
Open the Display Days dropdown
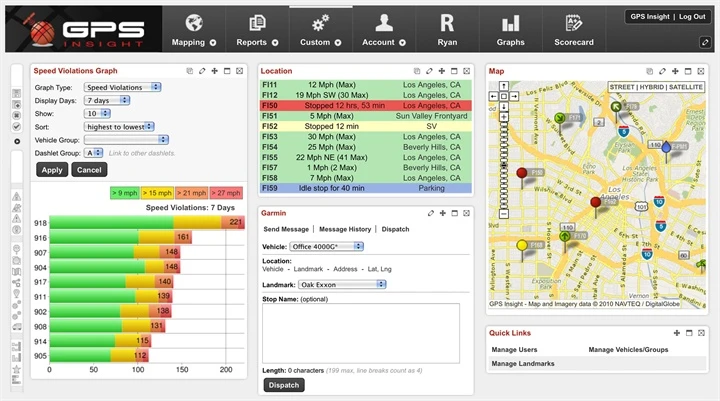coord(107,100)
